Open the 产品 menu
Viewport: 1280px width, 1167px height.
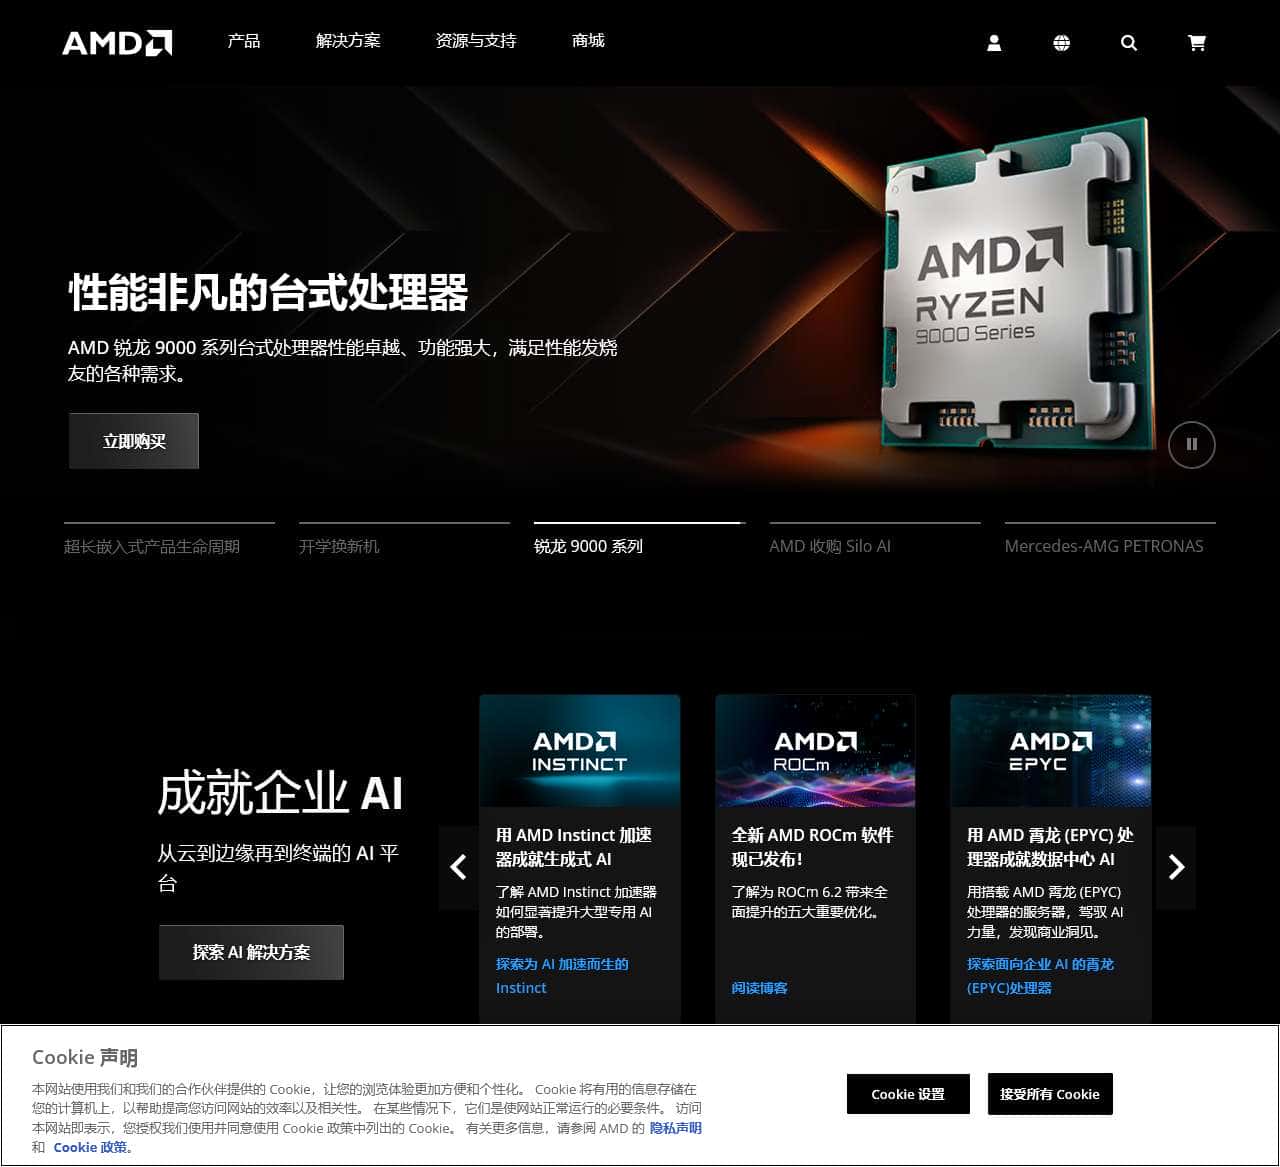(x=243, y=41)
